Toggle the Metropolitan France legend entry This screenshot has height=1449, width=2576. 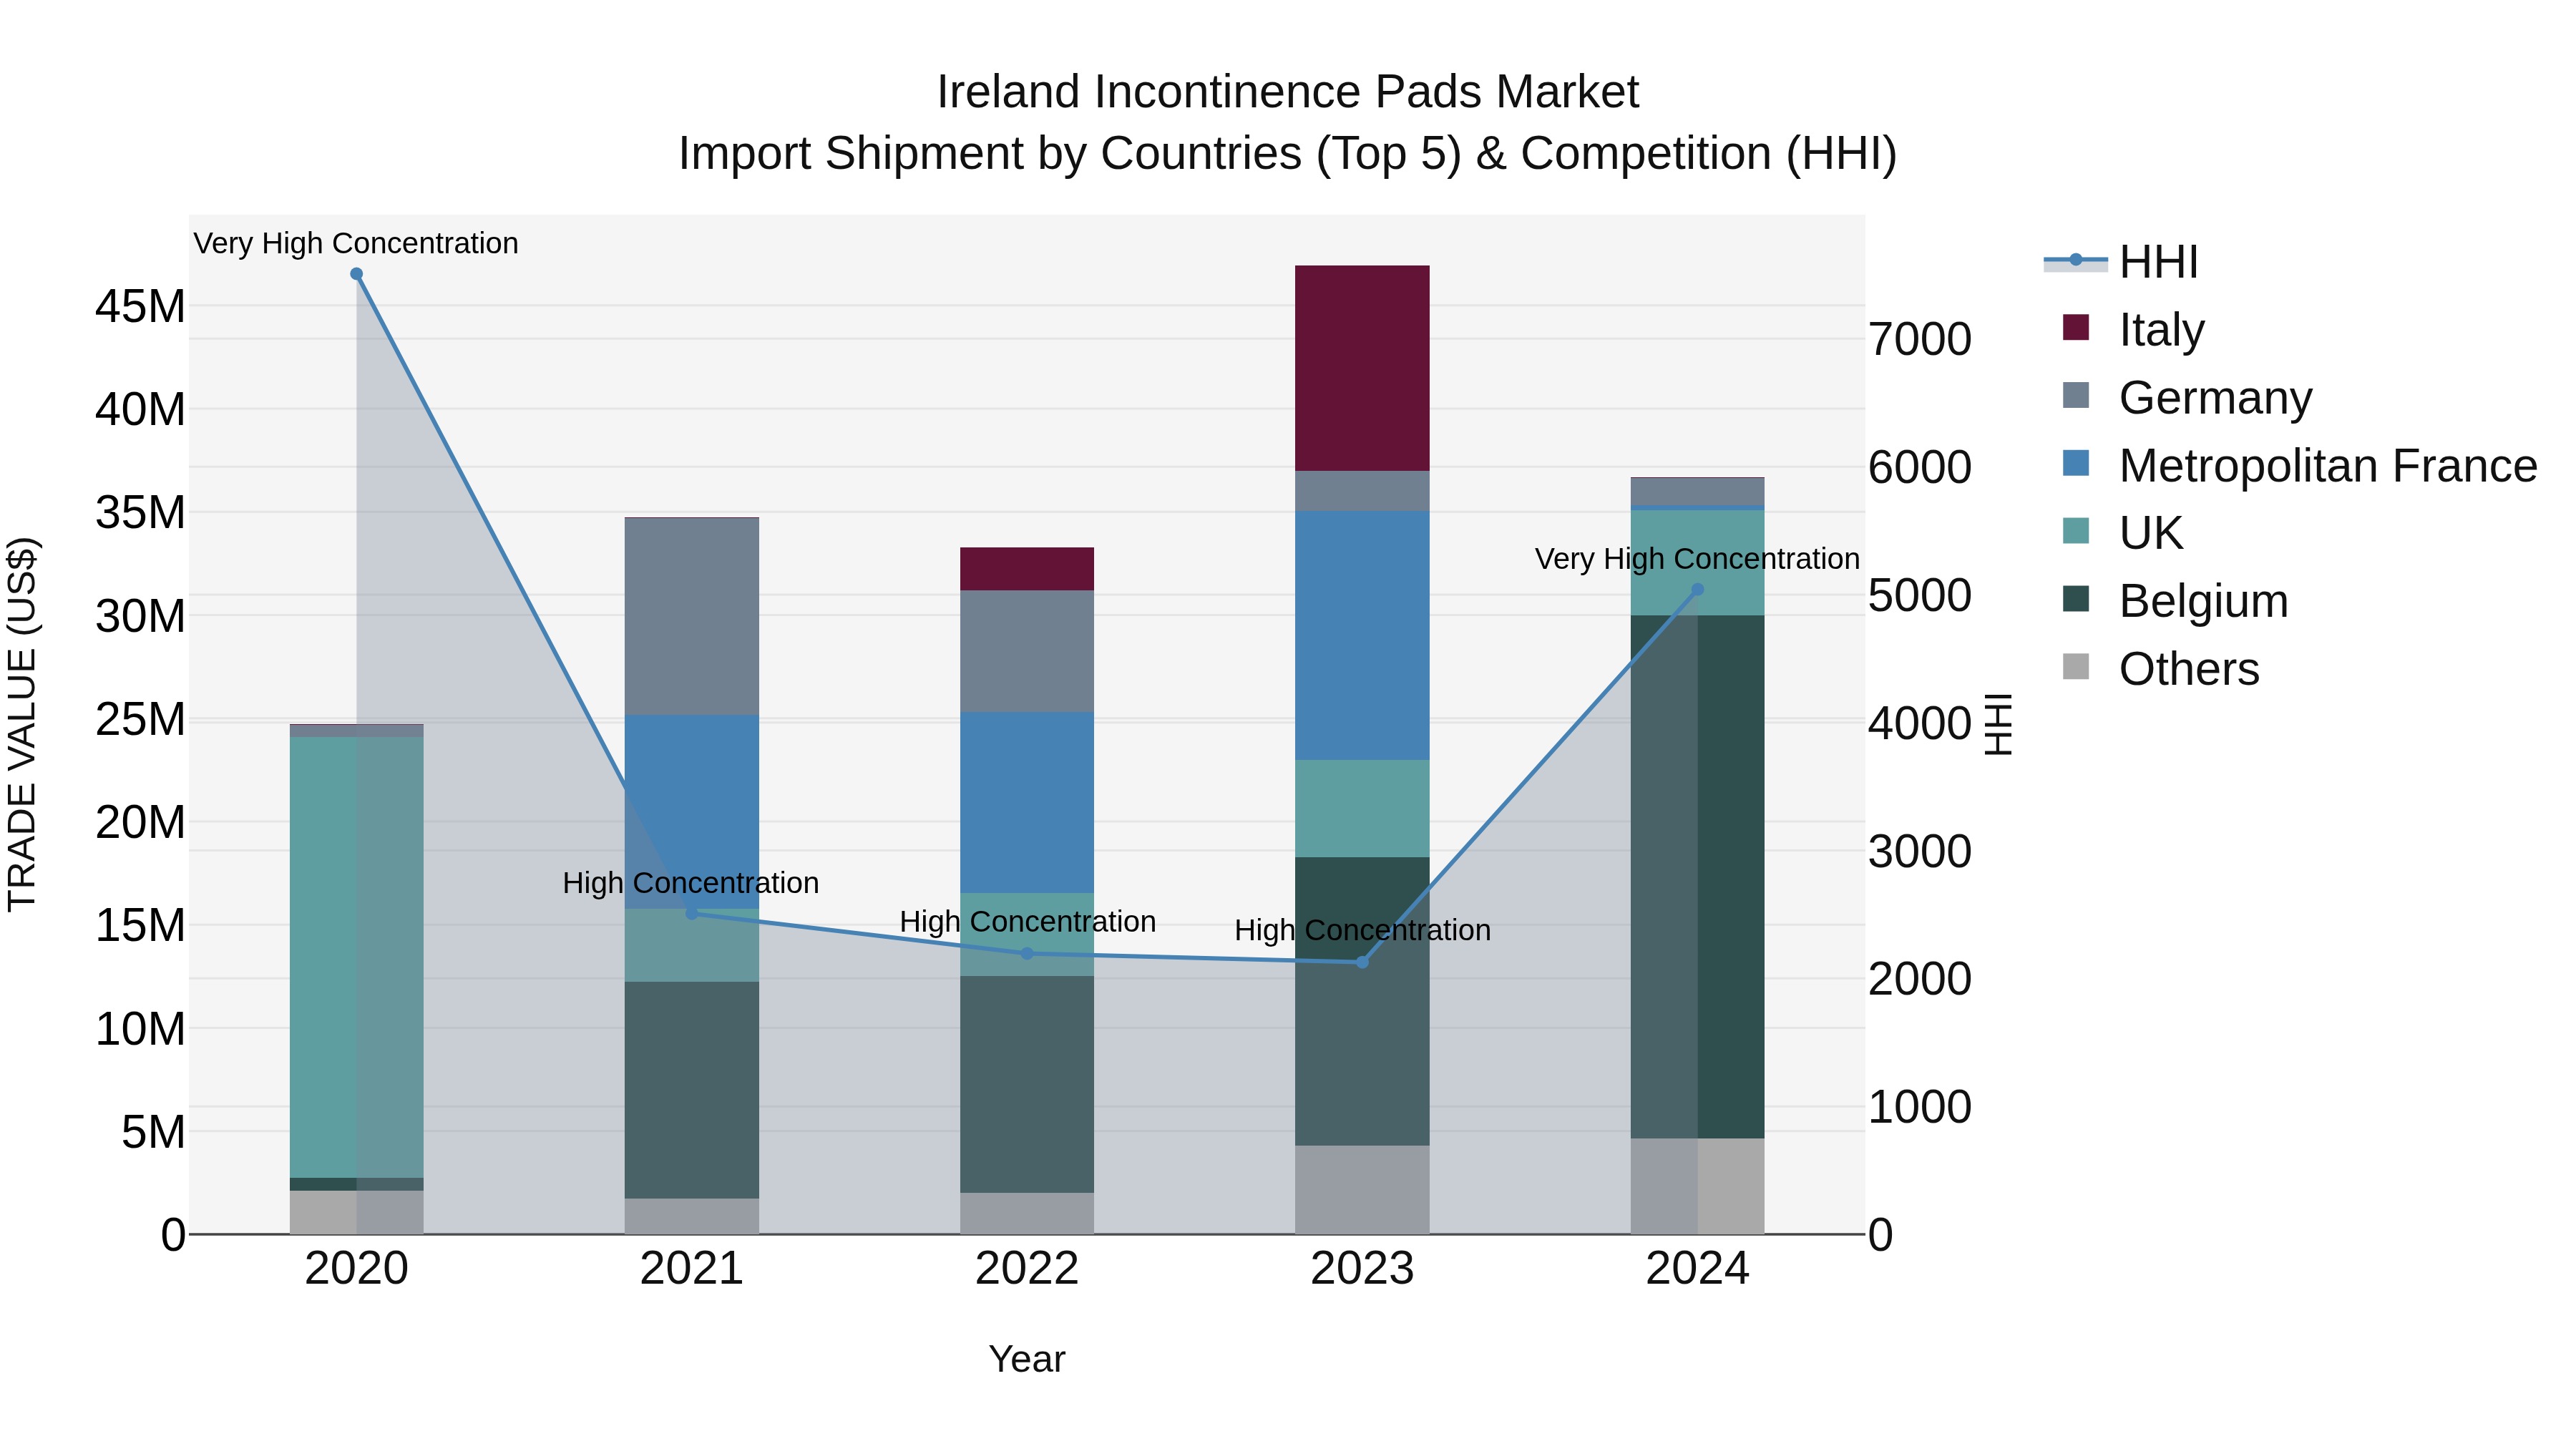coord(2299,466)
